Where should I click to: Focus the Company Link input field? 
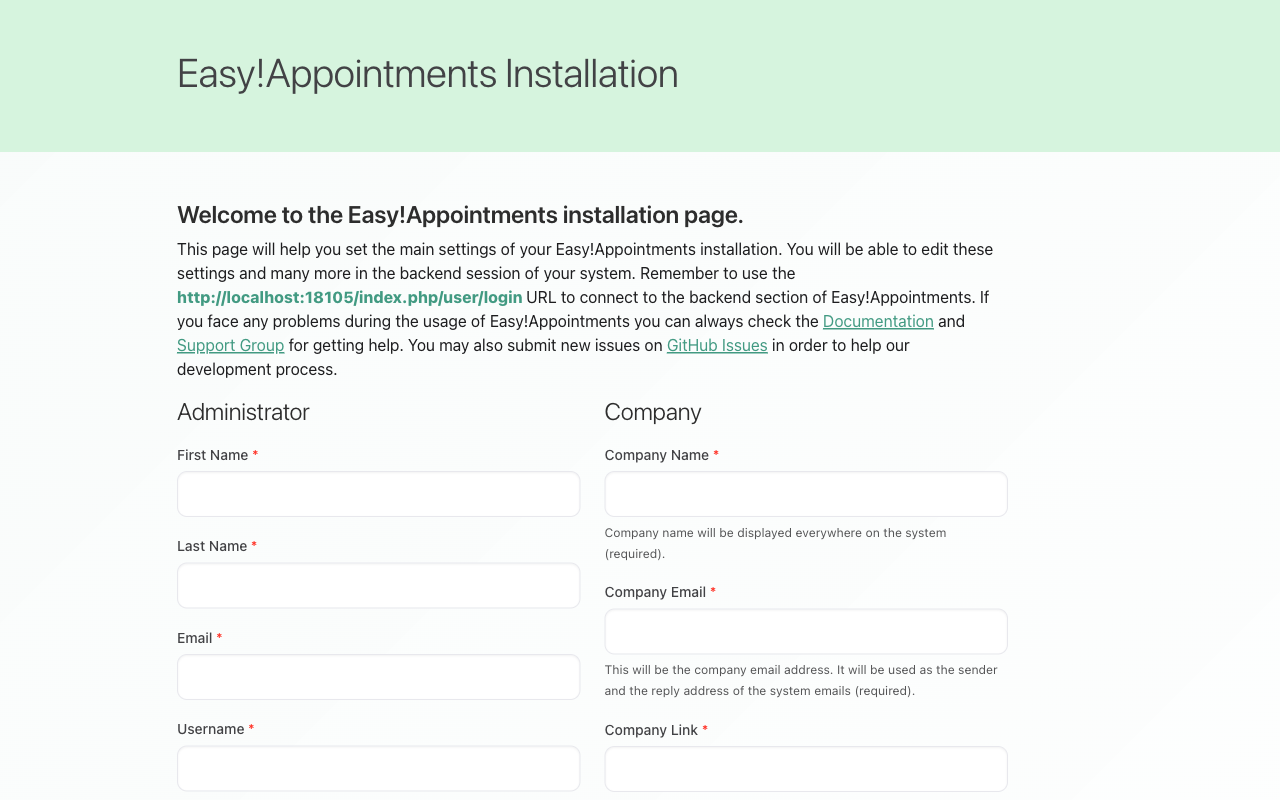(806, 769)
